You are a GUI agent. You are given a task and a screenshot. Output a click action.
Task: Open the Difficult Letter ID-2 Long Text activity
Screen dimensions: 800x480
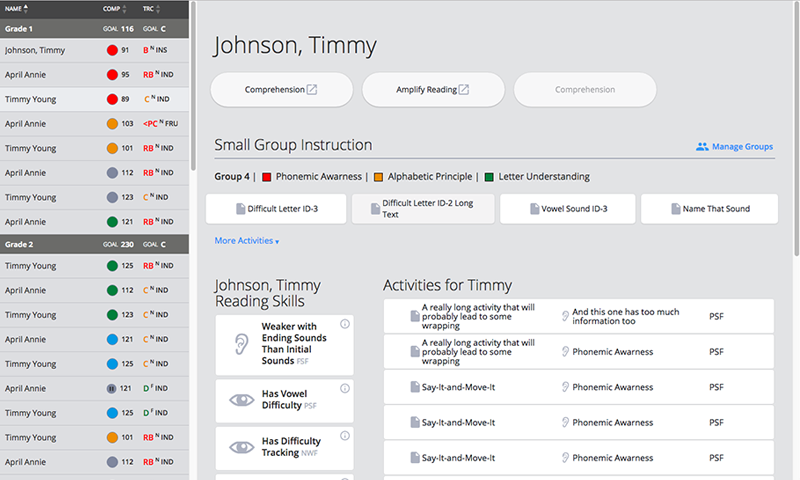pyautogui.click(x=423, y=209)
